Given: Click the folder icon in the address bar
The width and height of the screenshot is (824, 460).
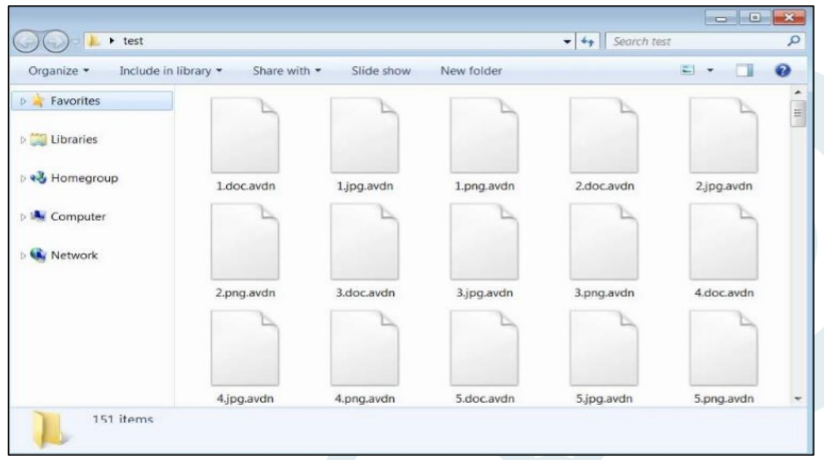Looking at the screenshot, I should [94, 40].
